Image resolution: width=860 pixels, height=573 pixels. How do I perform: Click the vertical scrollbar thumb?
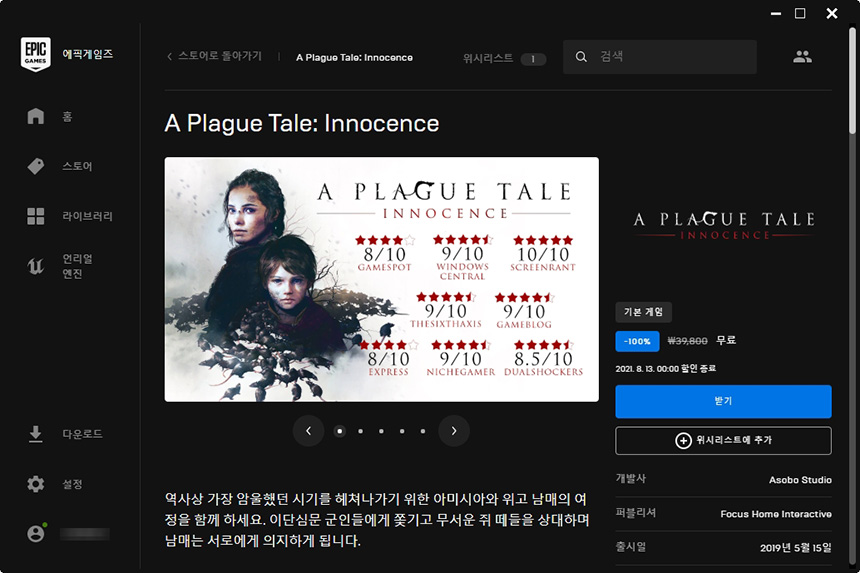(852, 81)
